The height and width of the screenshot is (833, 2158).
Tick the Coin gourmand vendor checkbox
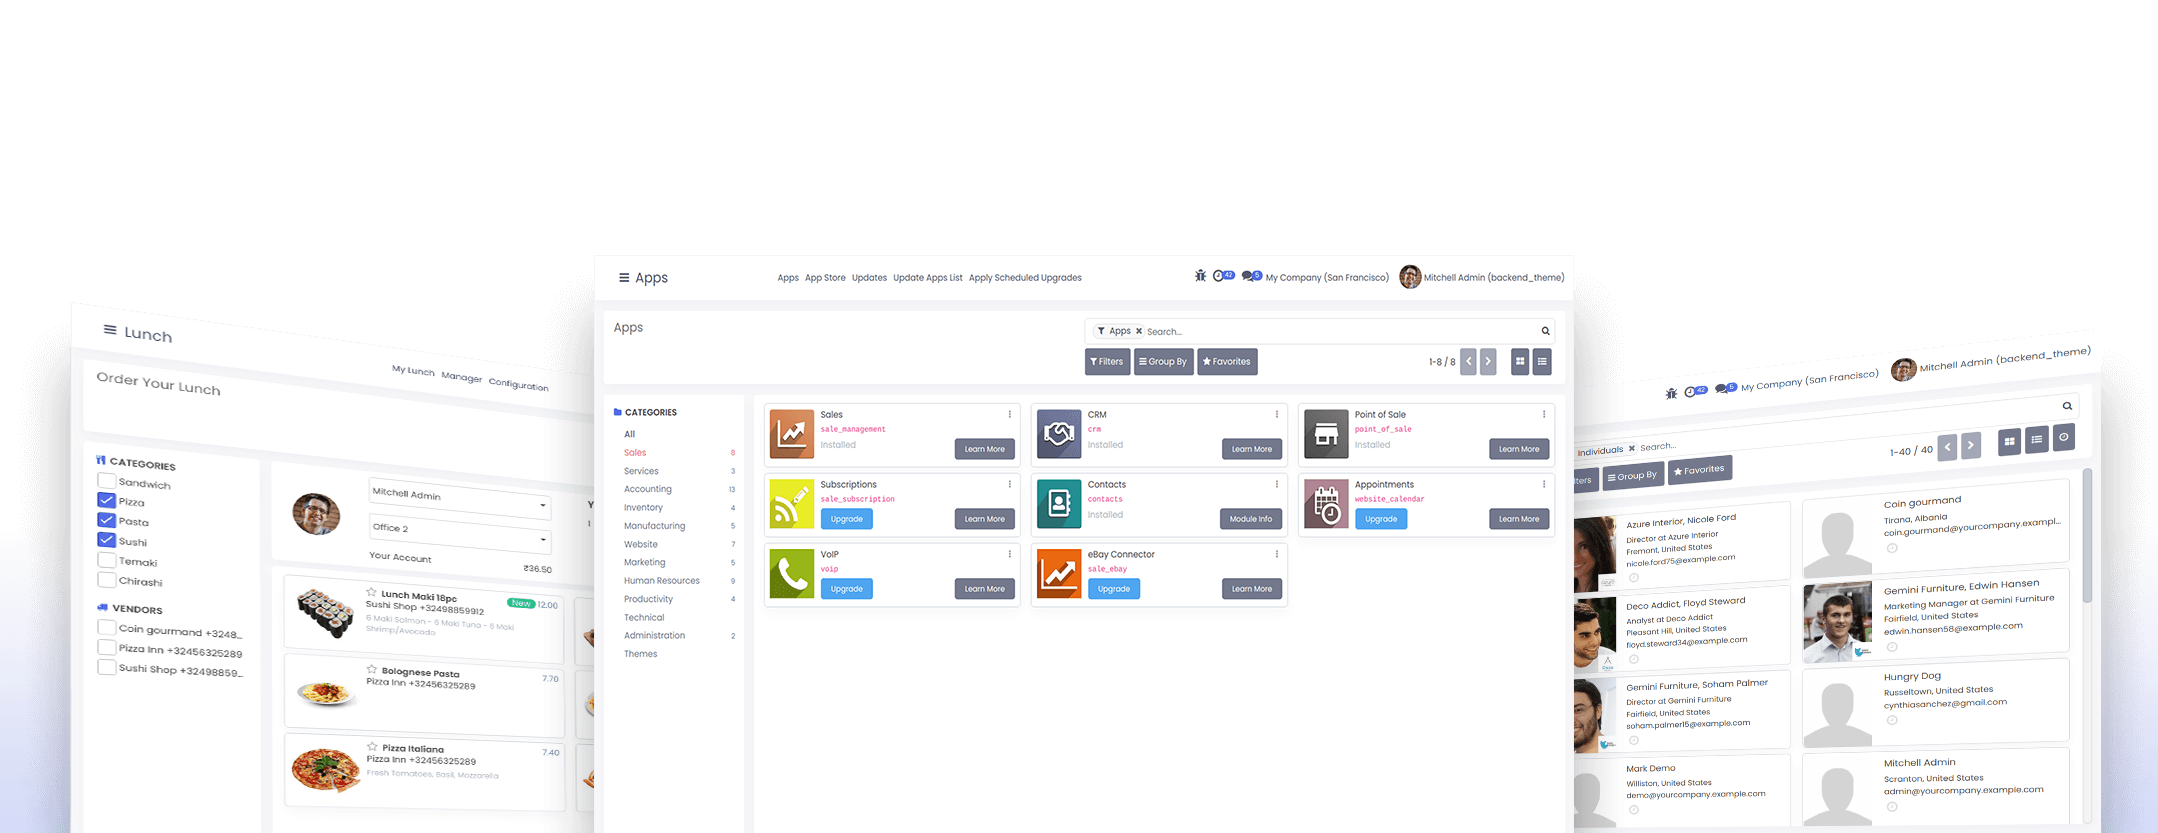tap(106, 627)
